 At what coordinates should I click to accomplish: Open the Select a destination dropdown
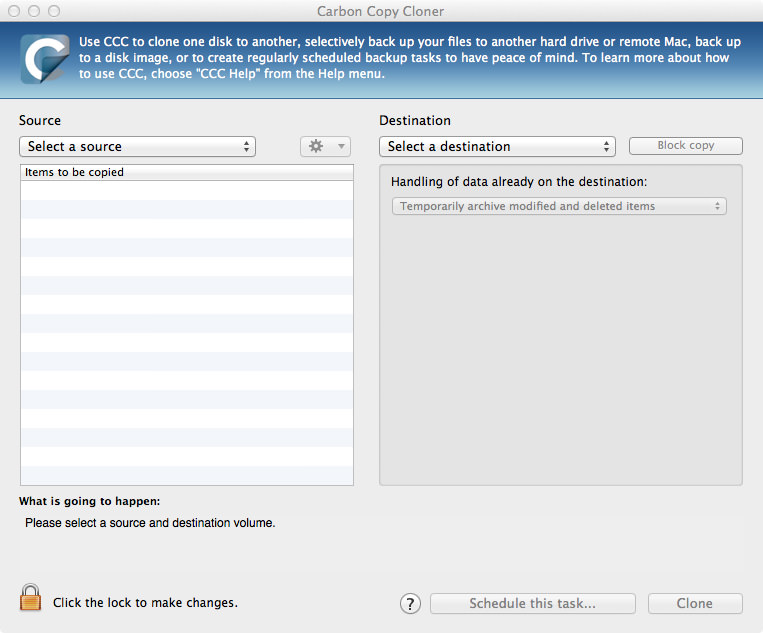497,146
